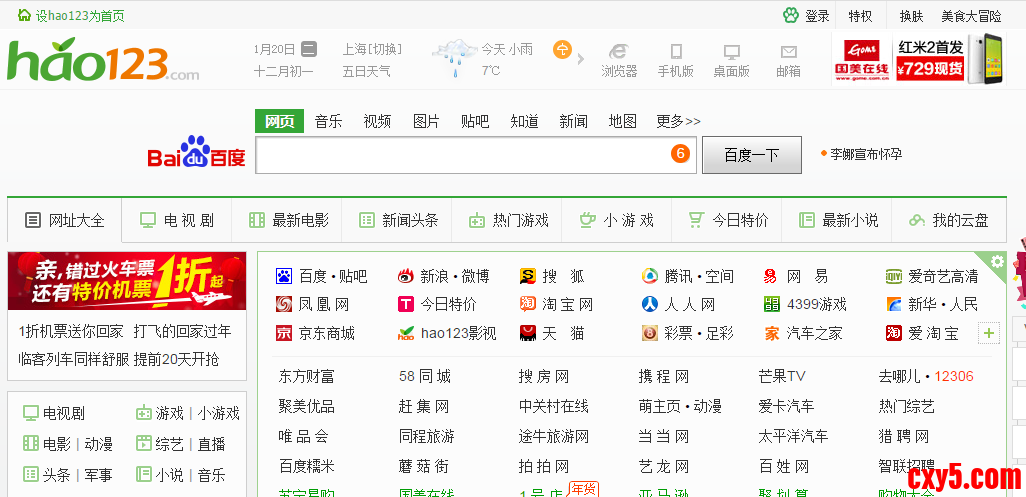Switch to 电视剧 navigation tab

click(x=177, y=220)
